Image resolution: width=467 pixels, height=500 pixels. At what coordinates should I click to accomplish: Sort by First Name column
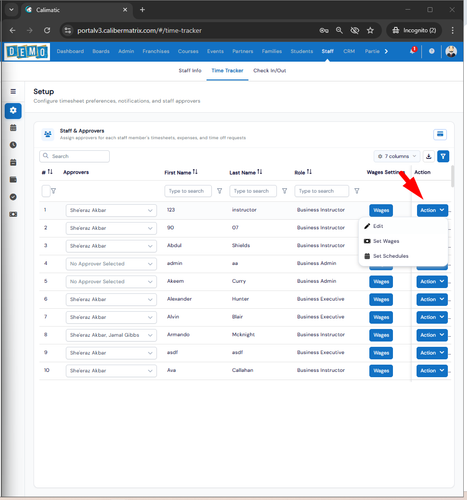pos(195,172)
